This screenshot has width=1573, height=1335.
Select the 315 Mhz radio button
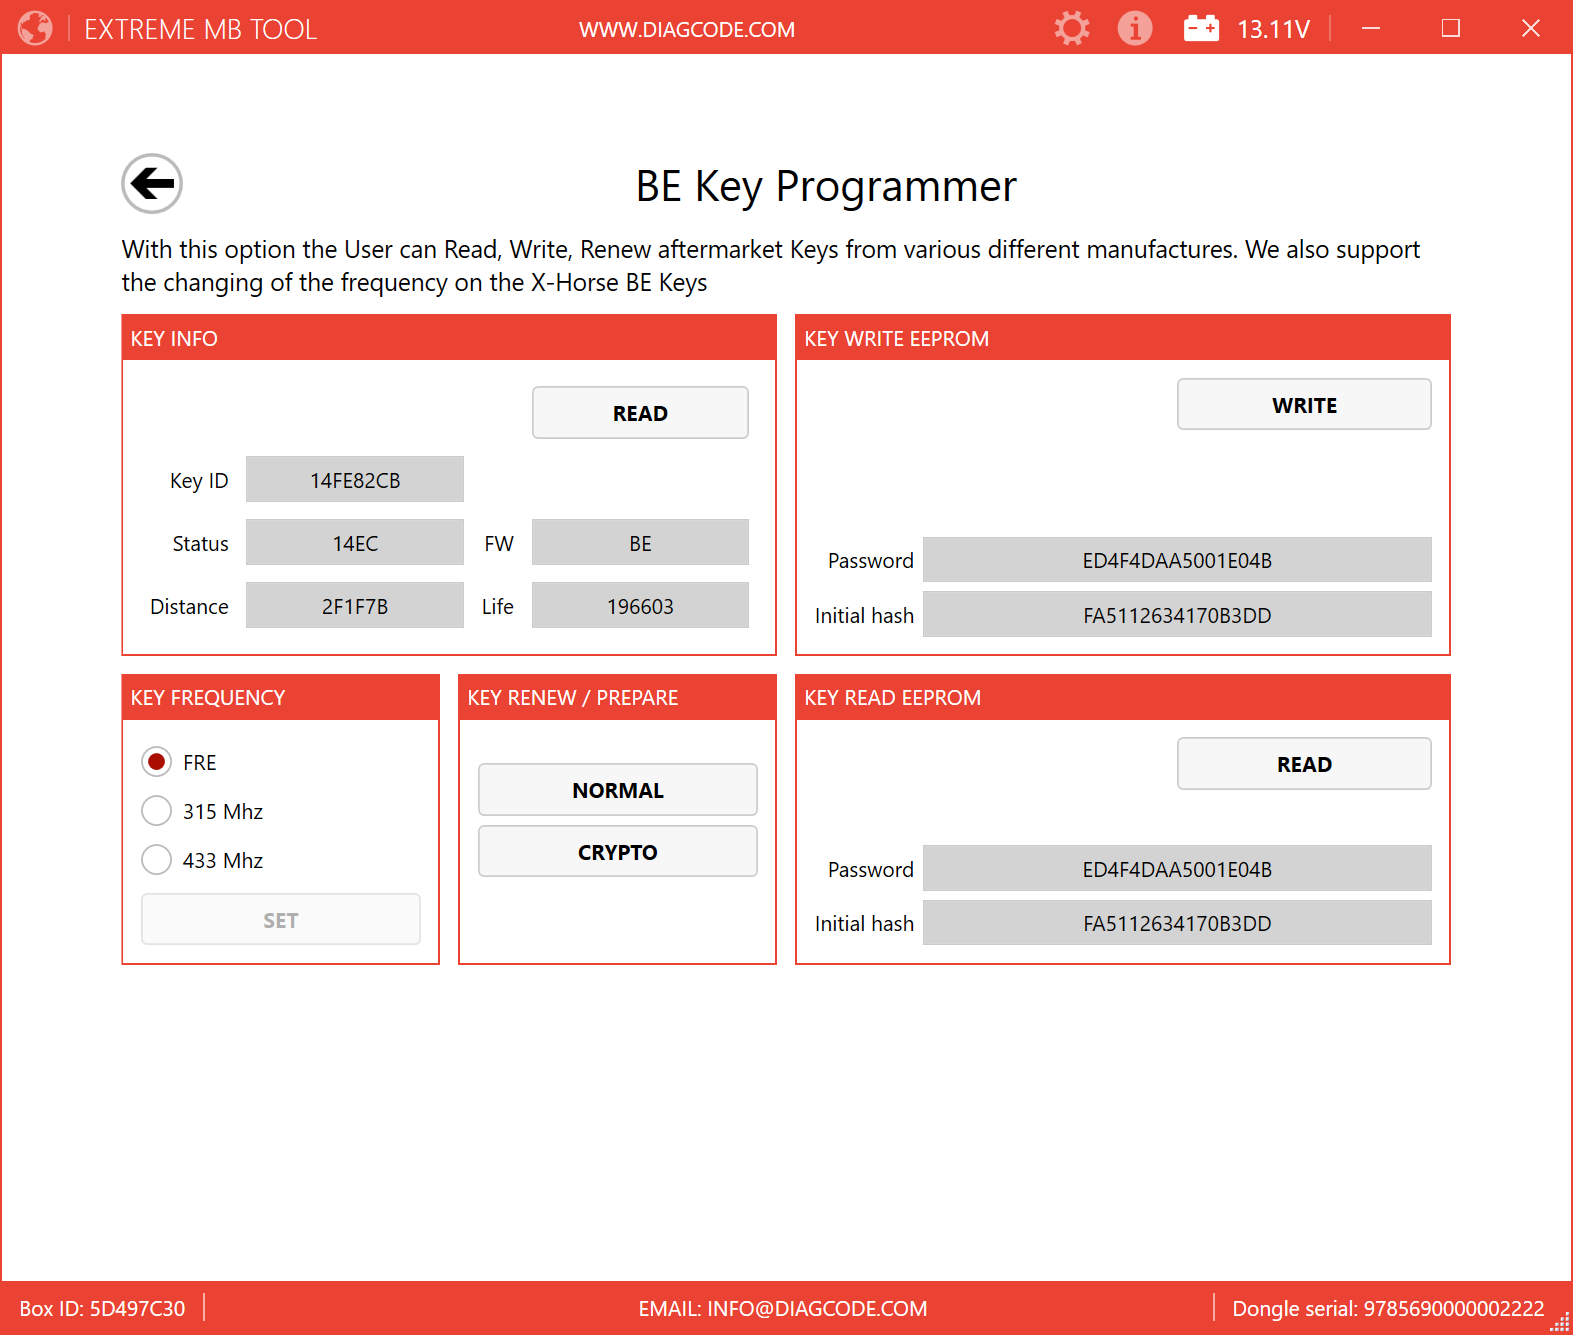pyautogui.click(x=157, y=811)
